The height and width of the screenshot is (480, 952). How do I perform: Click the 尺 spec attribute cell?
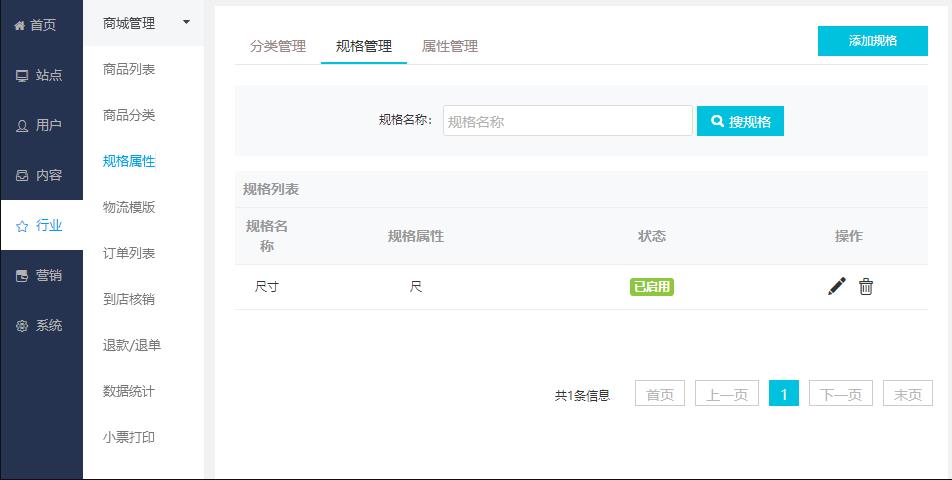[416, 286]
